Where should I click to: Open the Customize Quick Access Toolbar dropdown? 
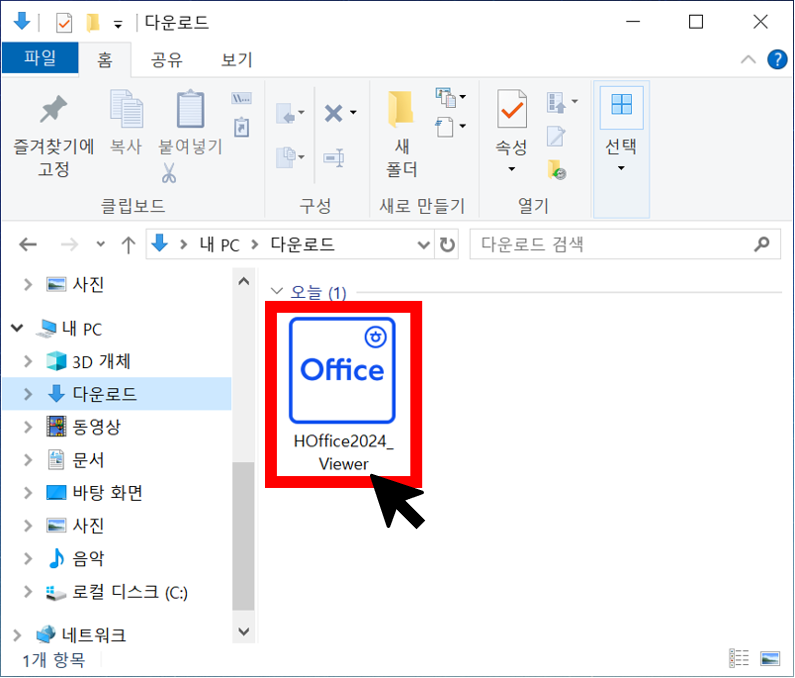click(118, 24)
